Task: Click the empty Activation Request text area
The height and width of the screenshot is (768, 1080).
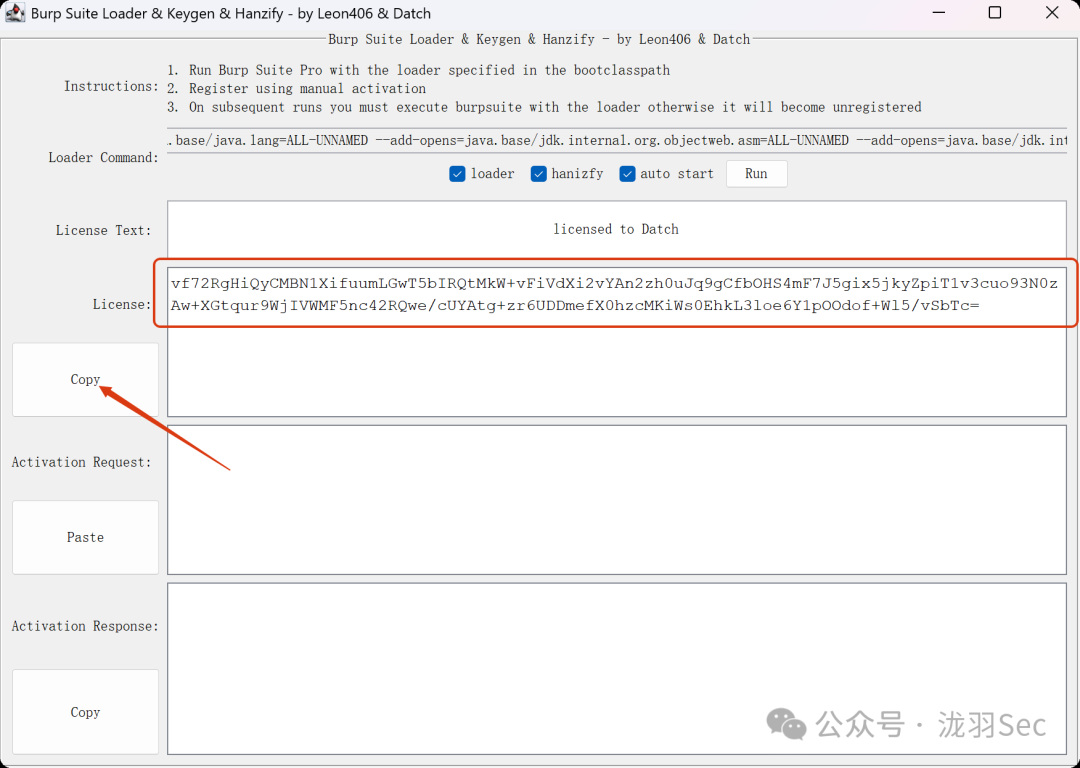Action: coord(616,499)
